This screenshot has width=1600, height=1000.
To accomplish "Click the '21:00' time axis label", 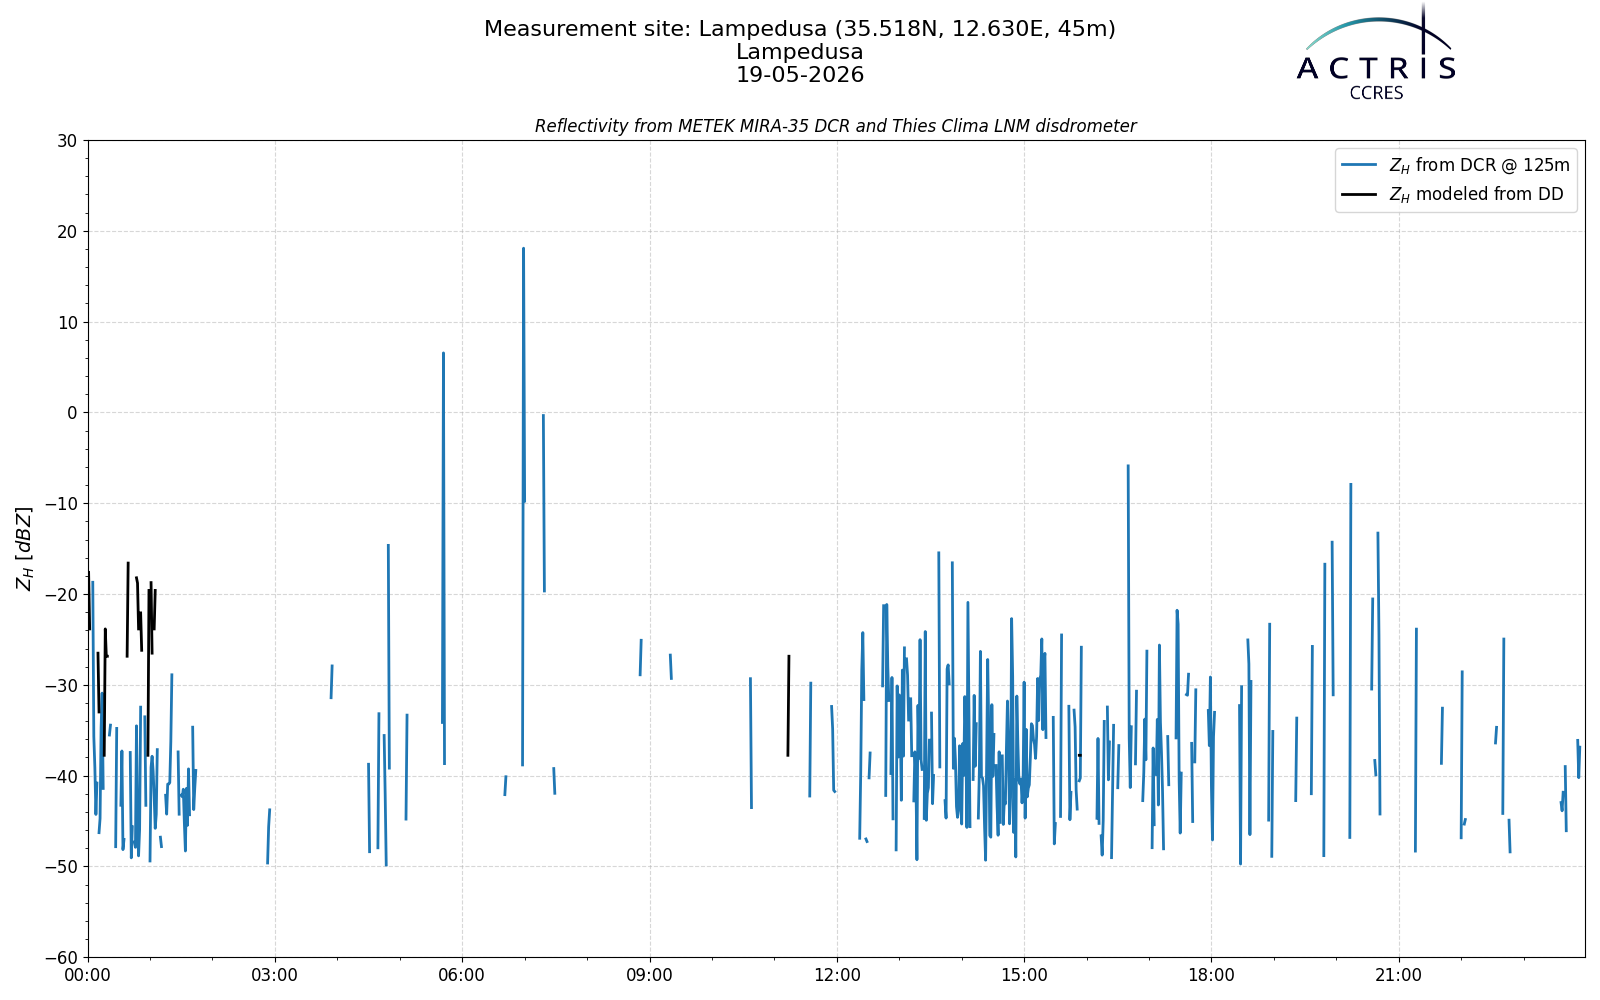I will pos(1398,975).
